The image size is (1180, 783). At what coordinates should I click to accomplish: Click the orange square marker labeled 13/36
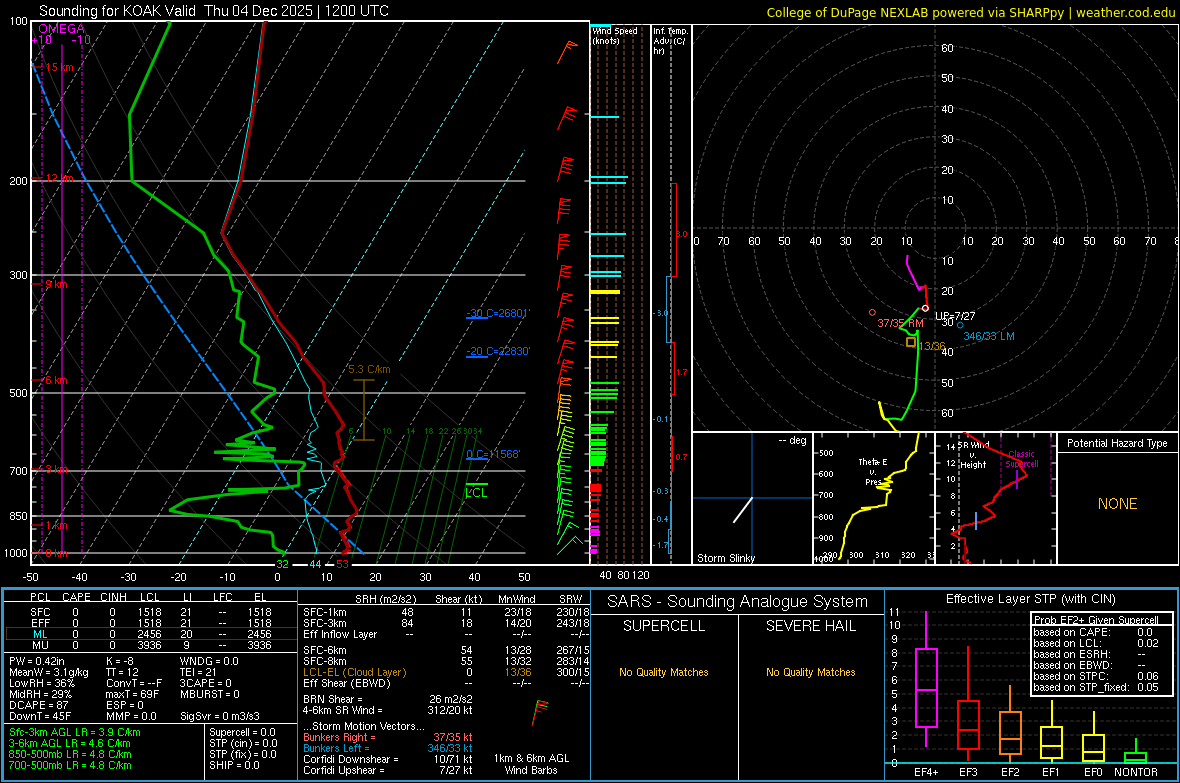(x=911, y=343)
